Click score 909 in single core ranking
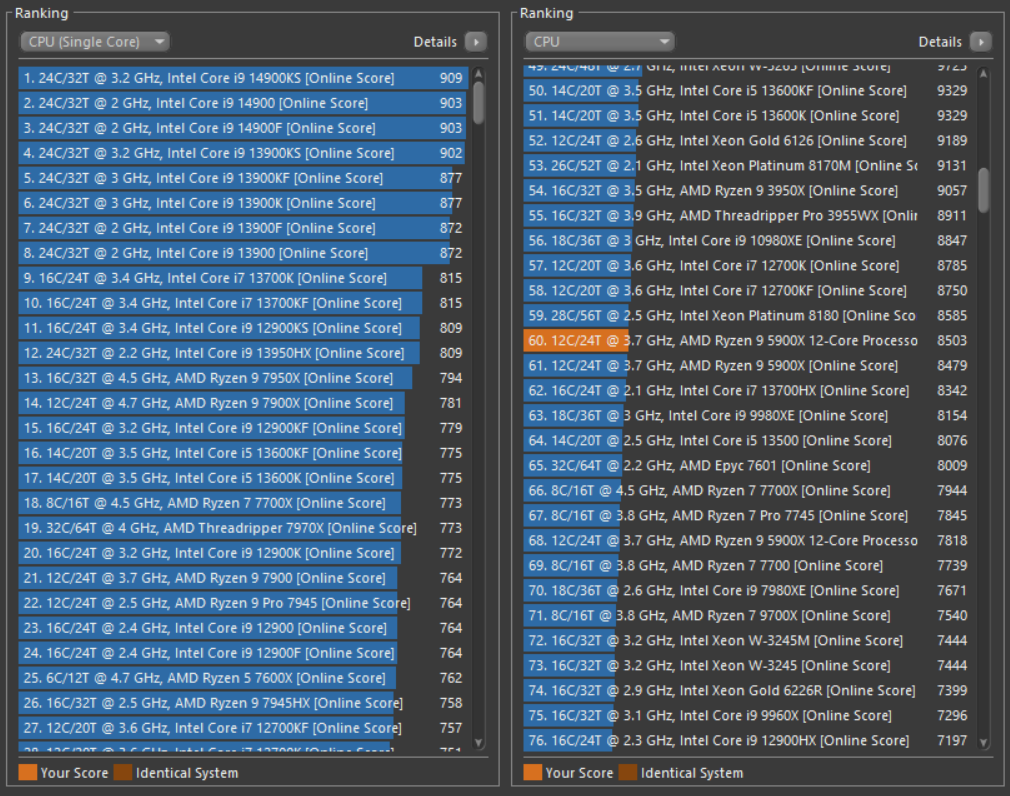 (451, 78)
